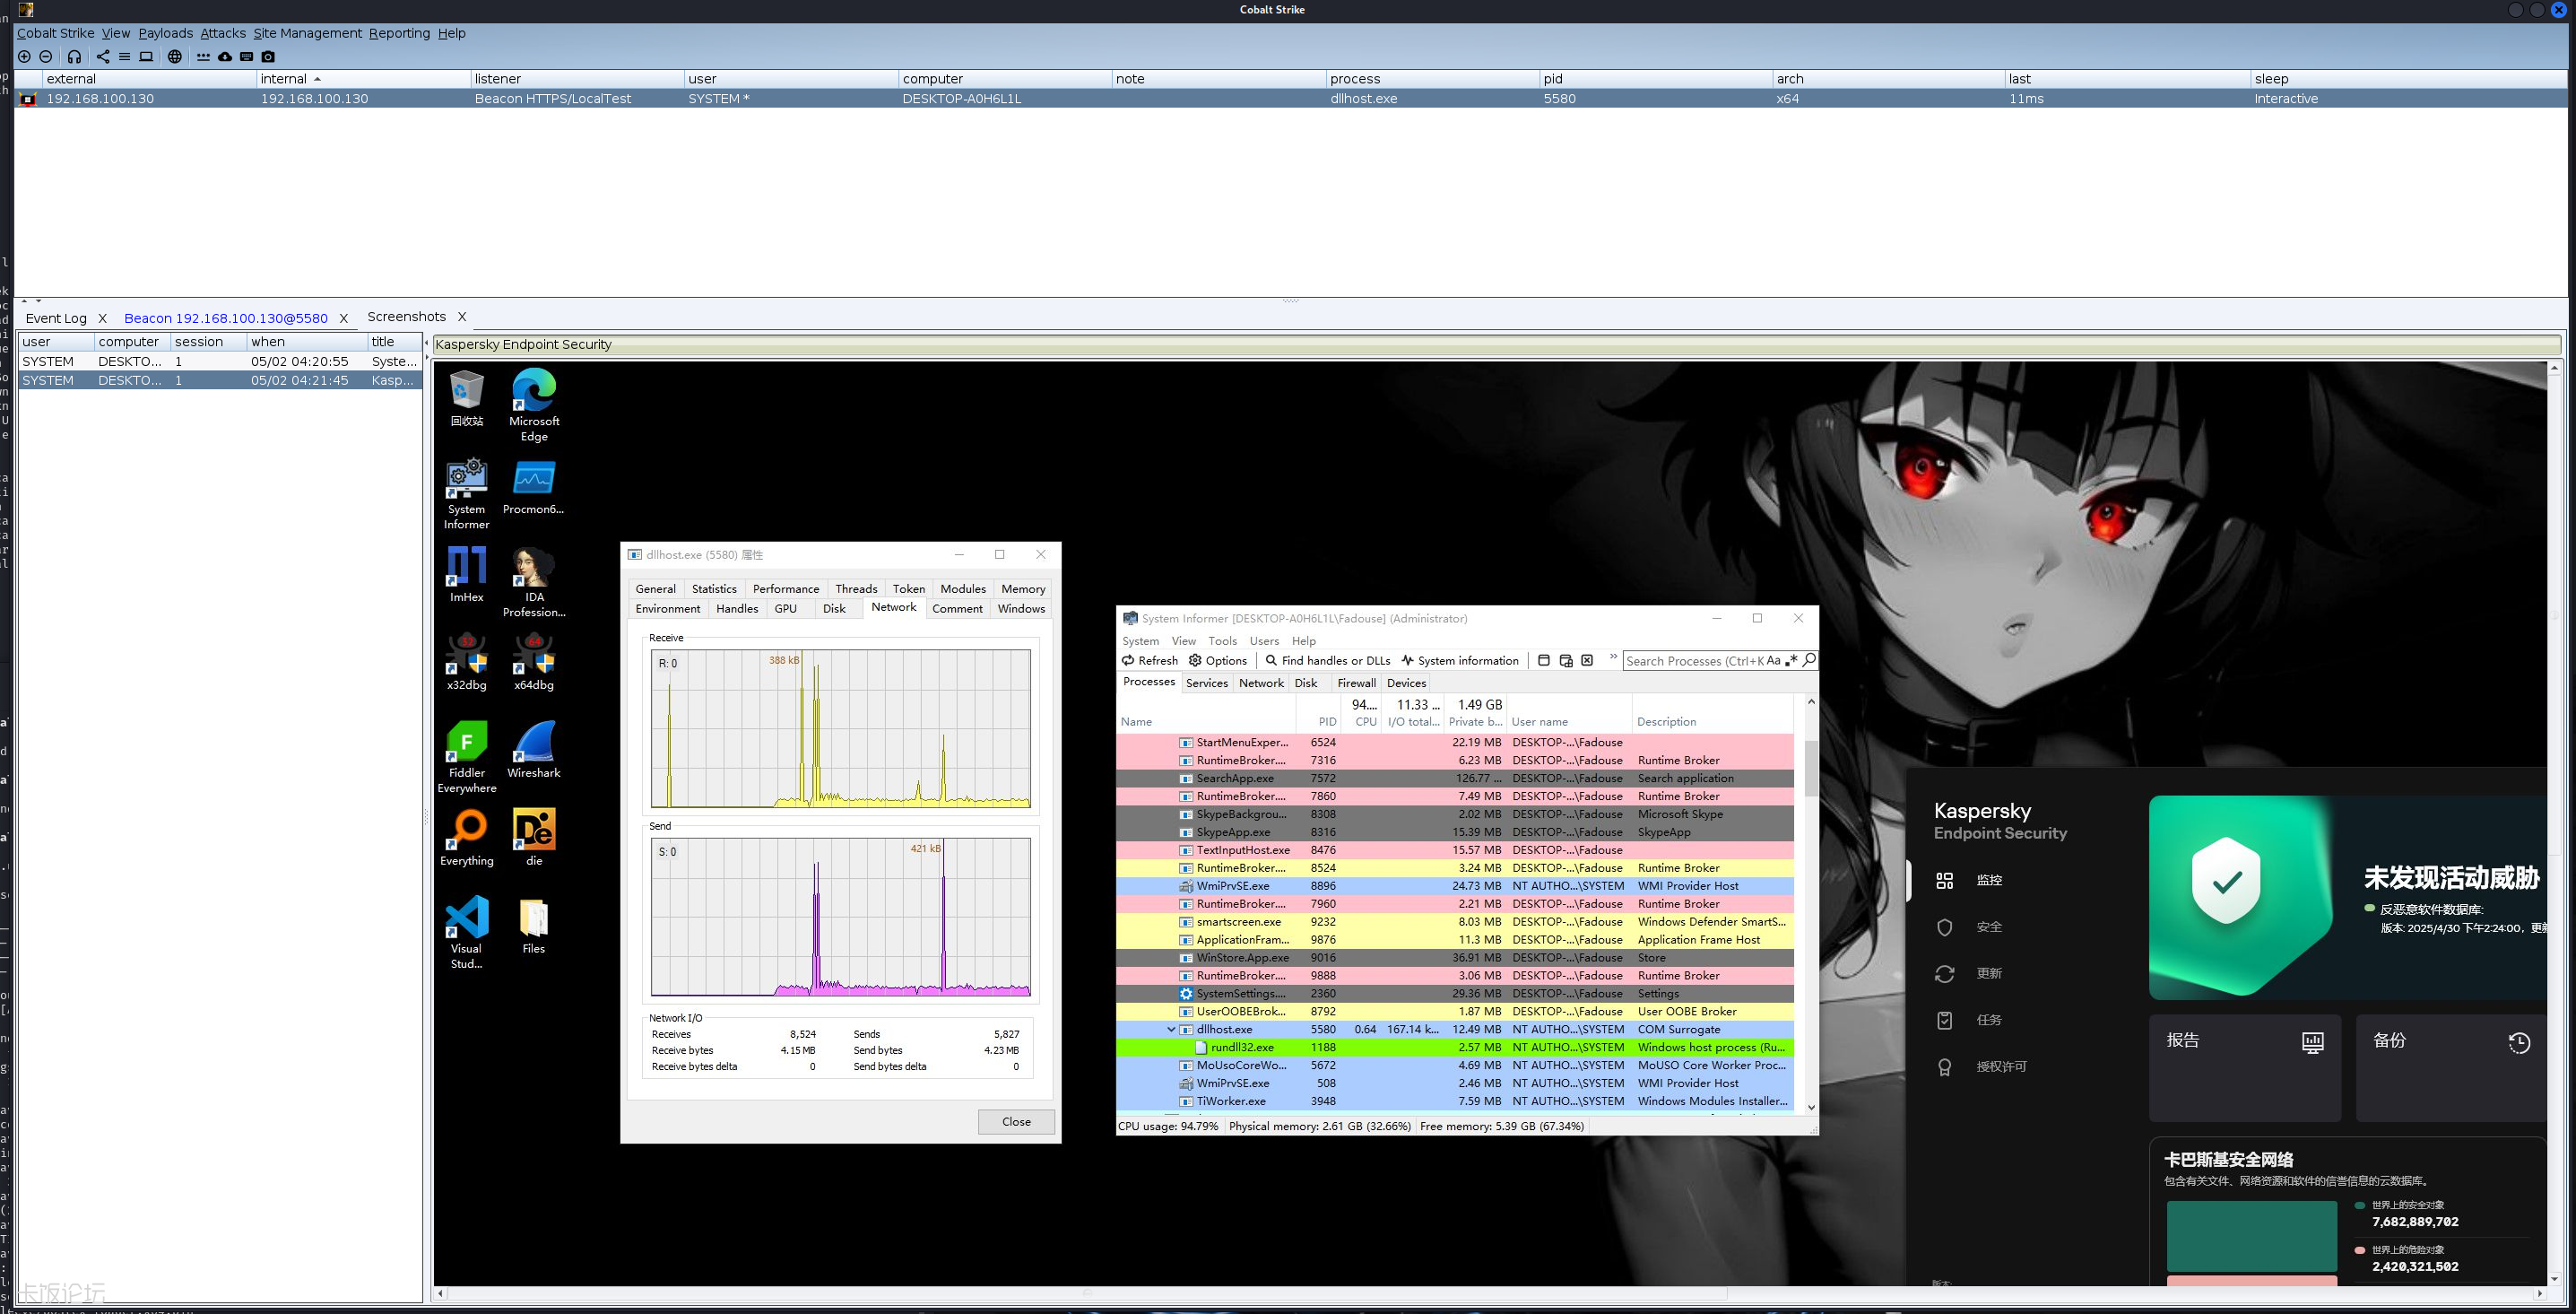Image resolution: width=2576 pixels, height=1314 pixels.
Task: View keystrokes via keyboard icon
Action: coord(247,57)
